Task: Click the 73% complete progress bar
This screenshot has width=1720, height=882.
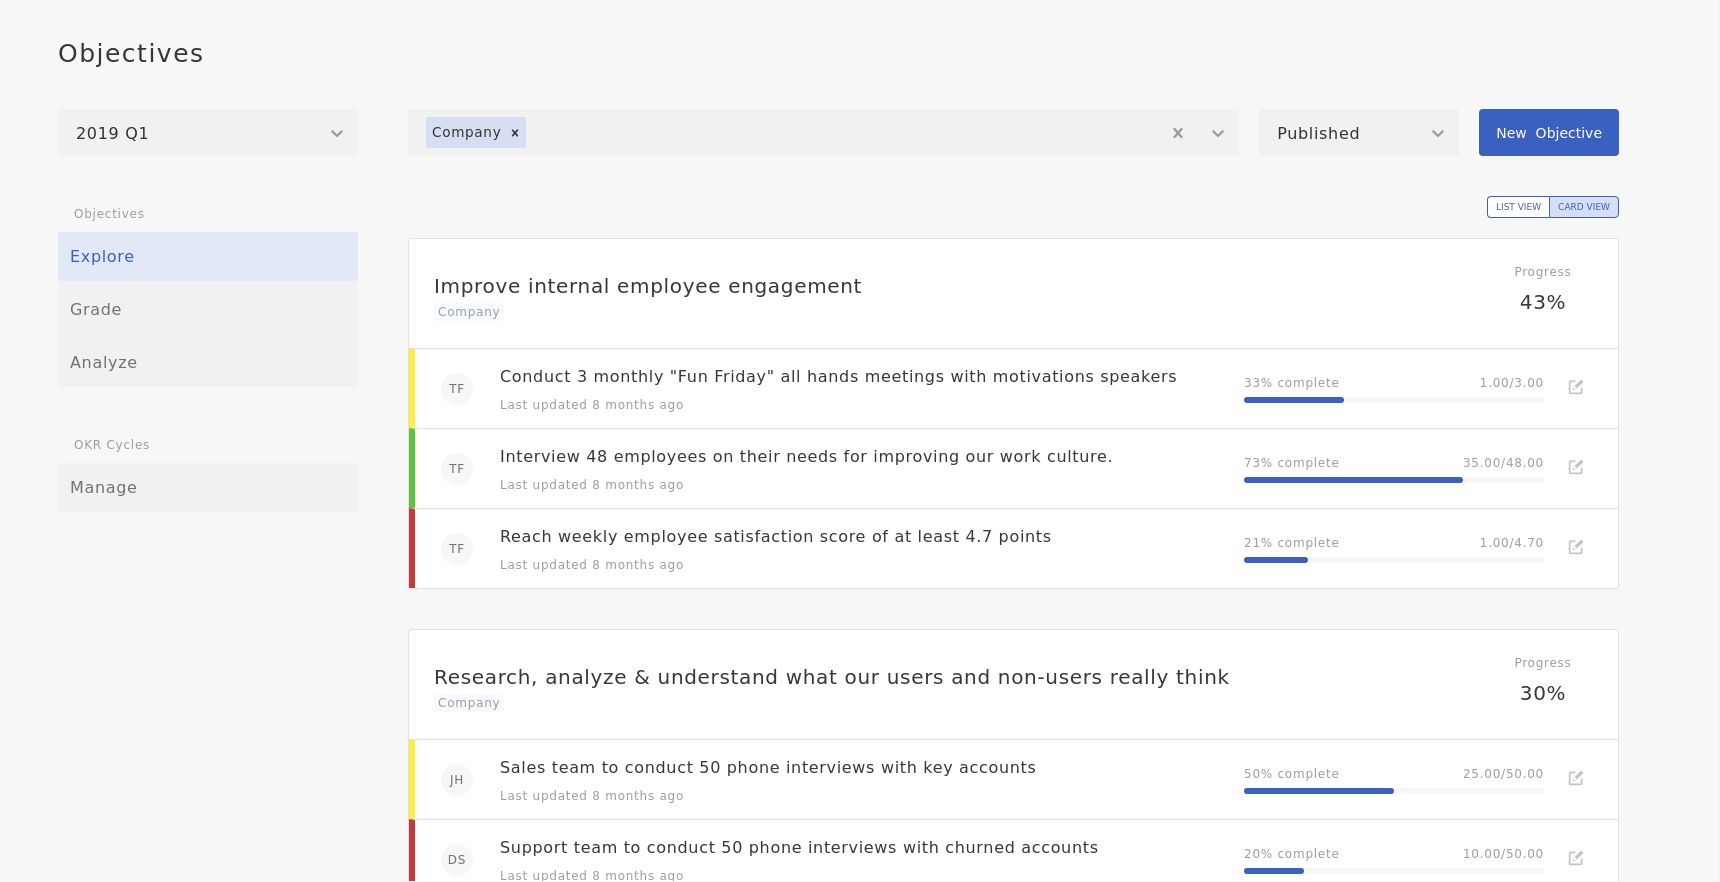Action: coord(1392,480)
